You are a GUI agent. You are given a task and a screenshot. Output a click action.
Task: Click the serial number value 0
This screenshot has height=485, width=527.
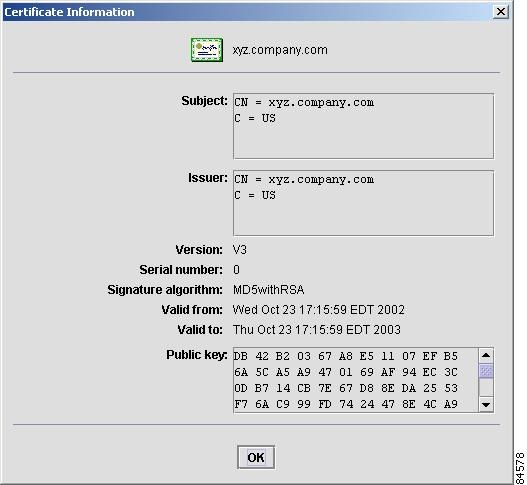click(236, 270)
